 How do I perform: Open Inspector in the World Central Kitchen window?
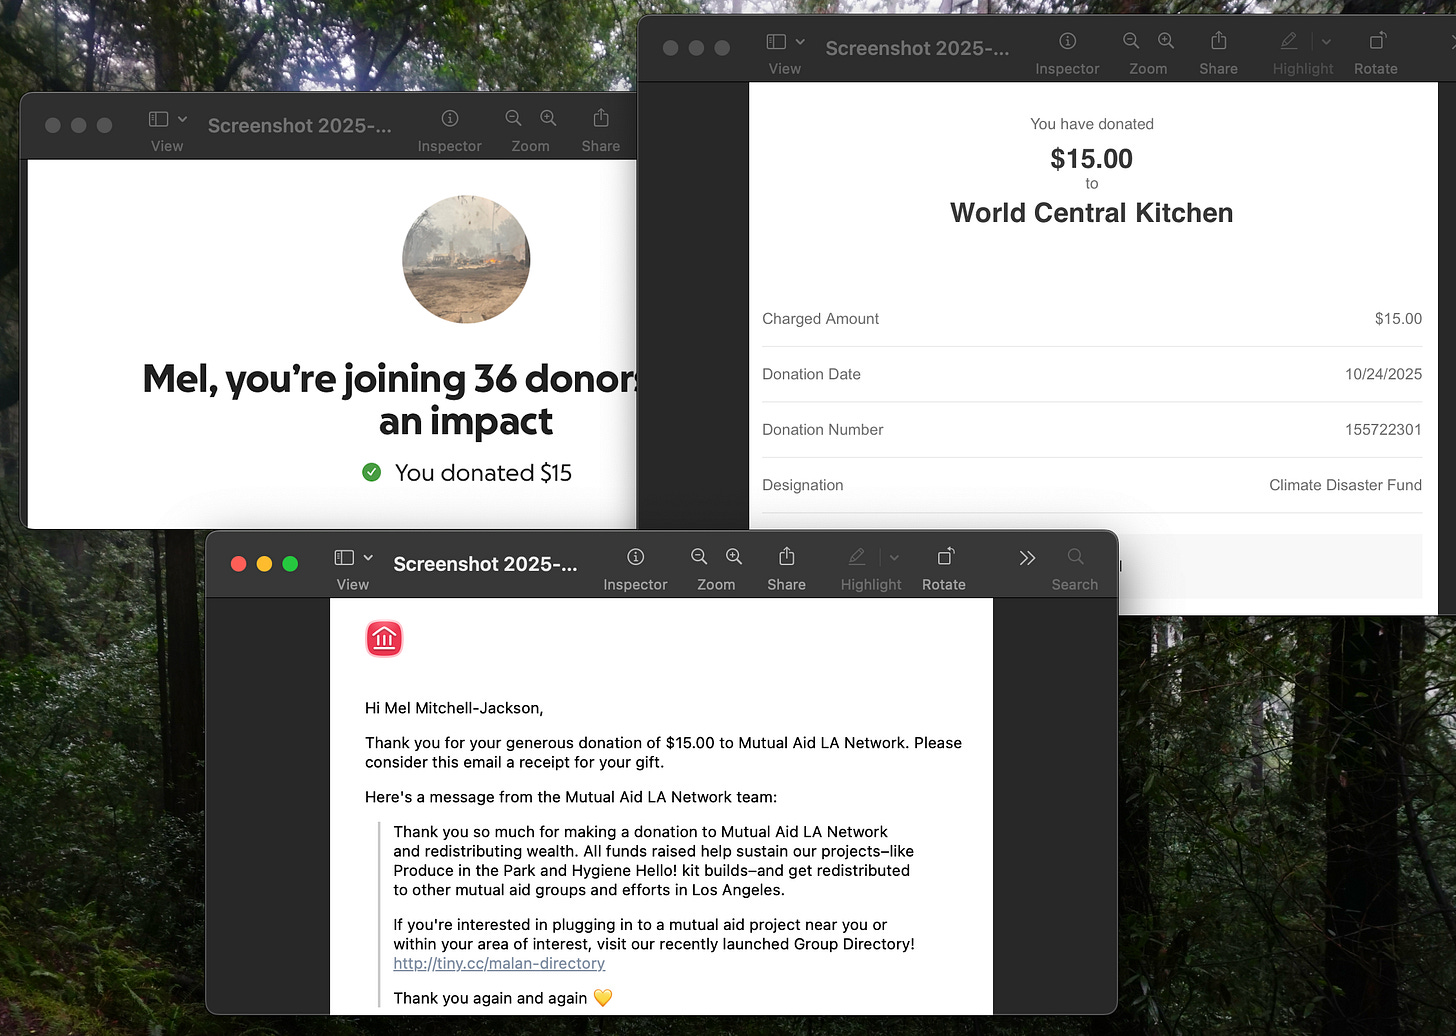1067,41
